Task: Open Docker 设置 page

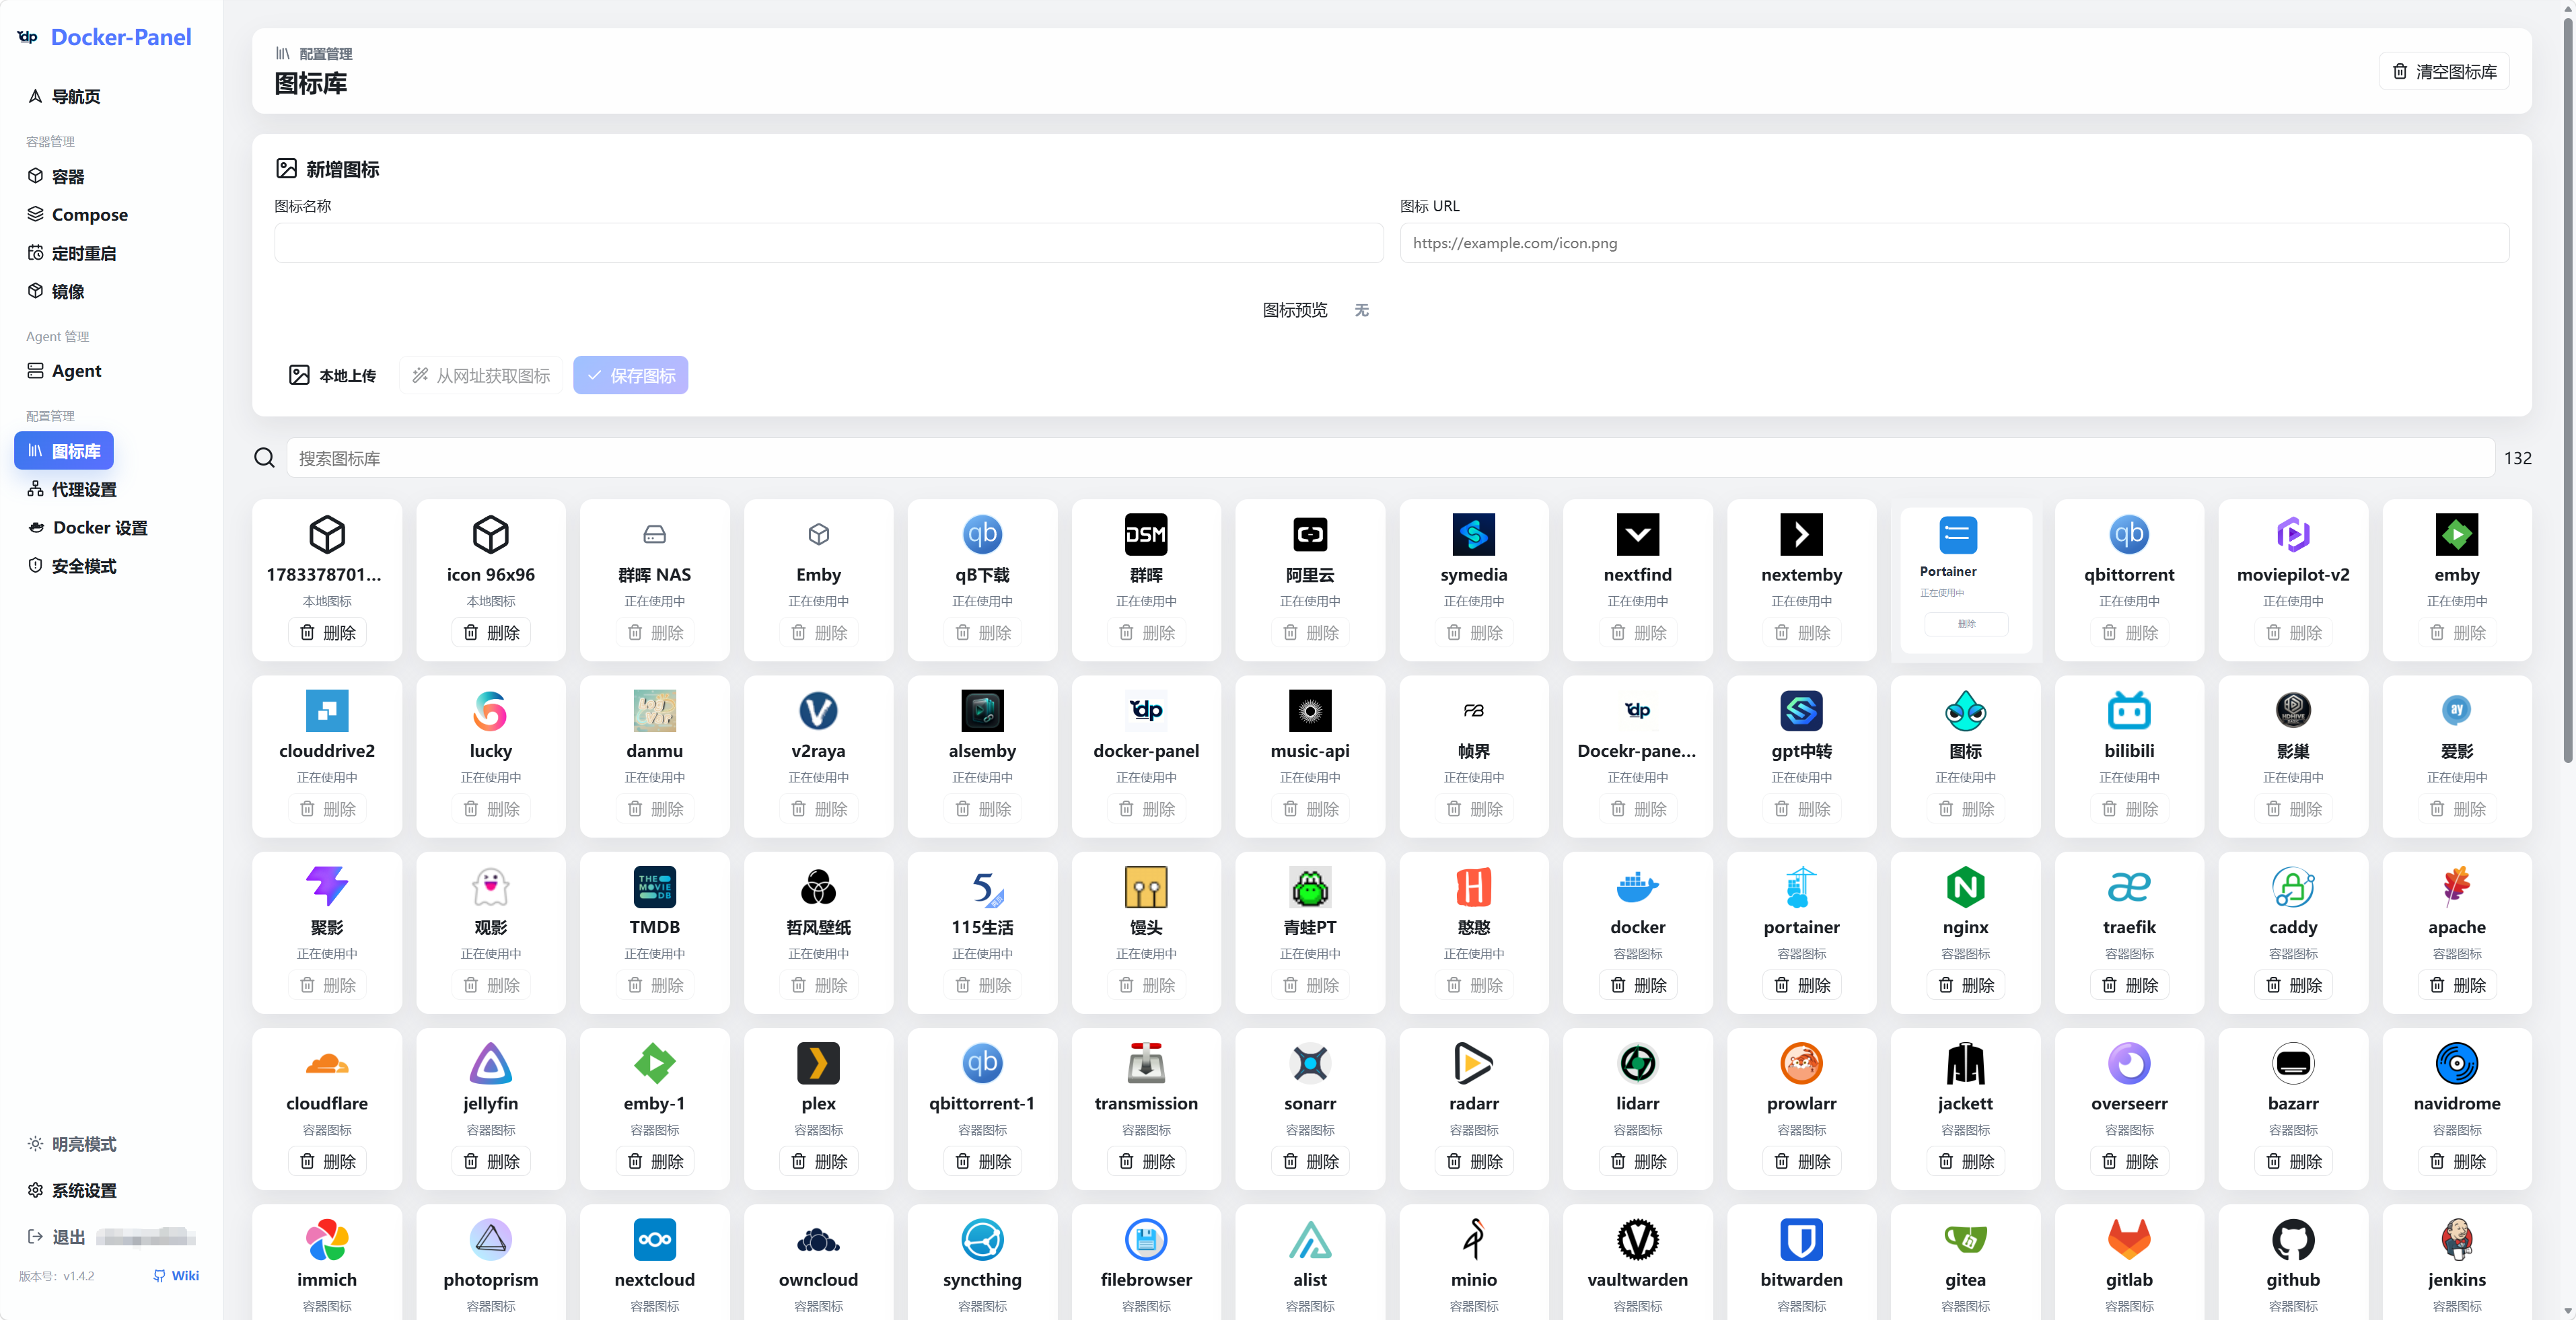Action: click(88, 527)
